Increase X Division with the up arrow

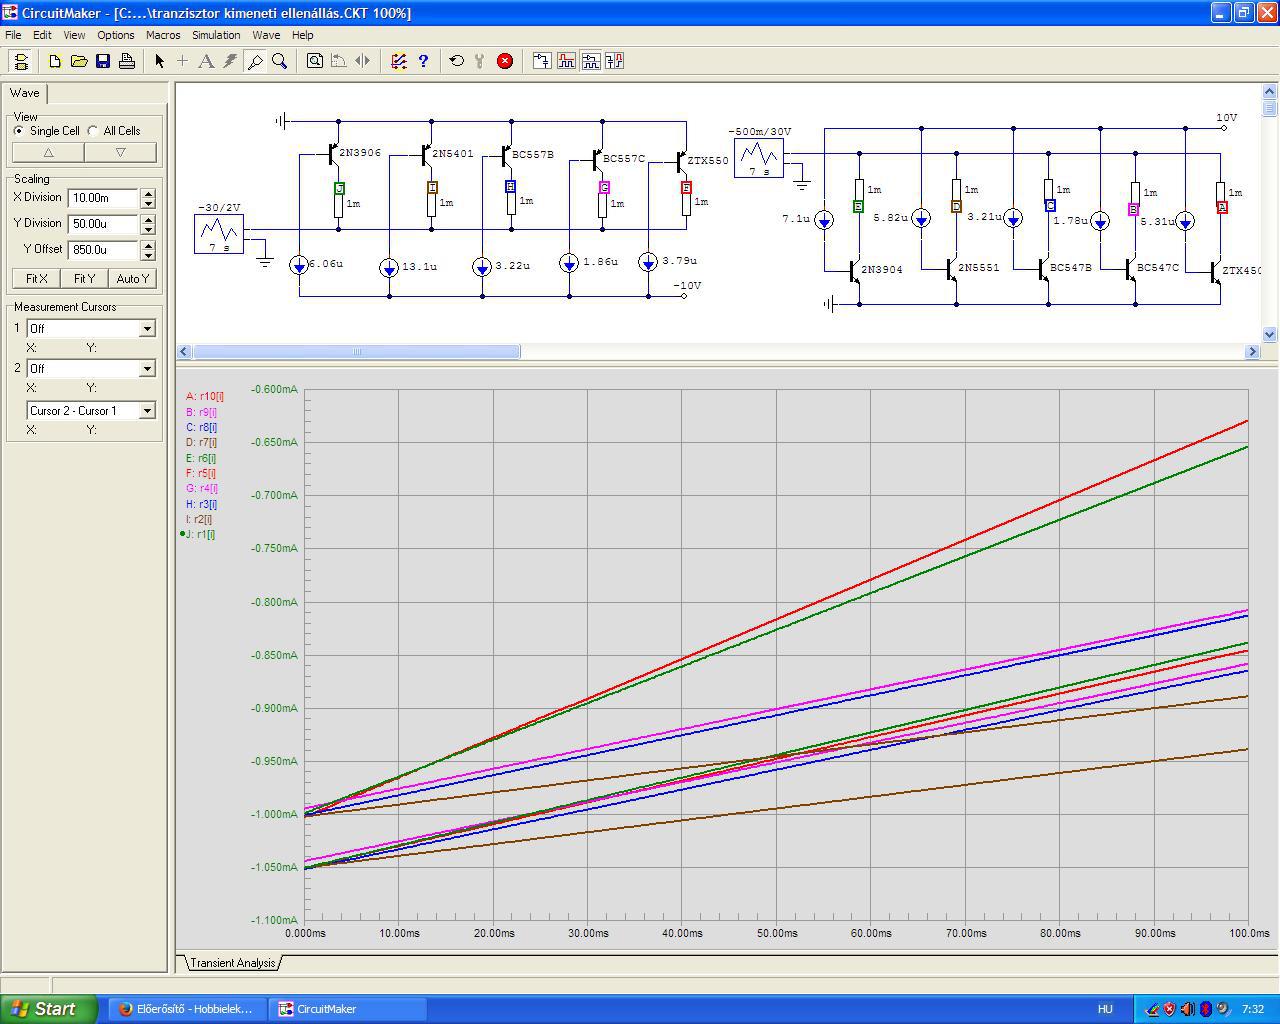tap(148, 193)
